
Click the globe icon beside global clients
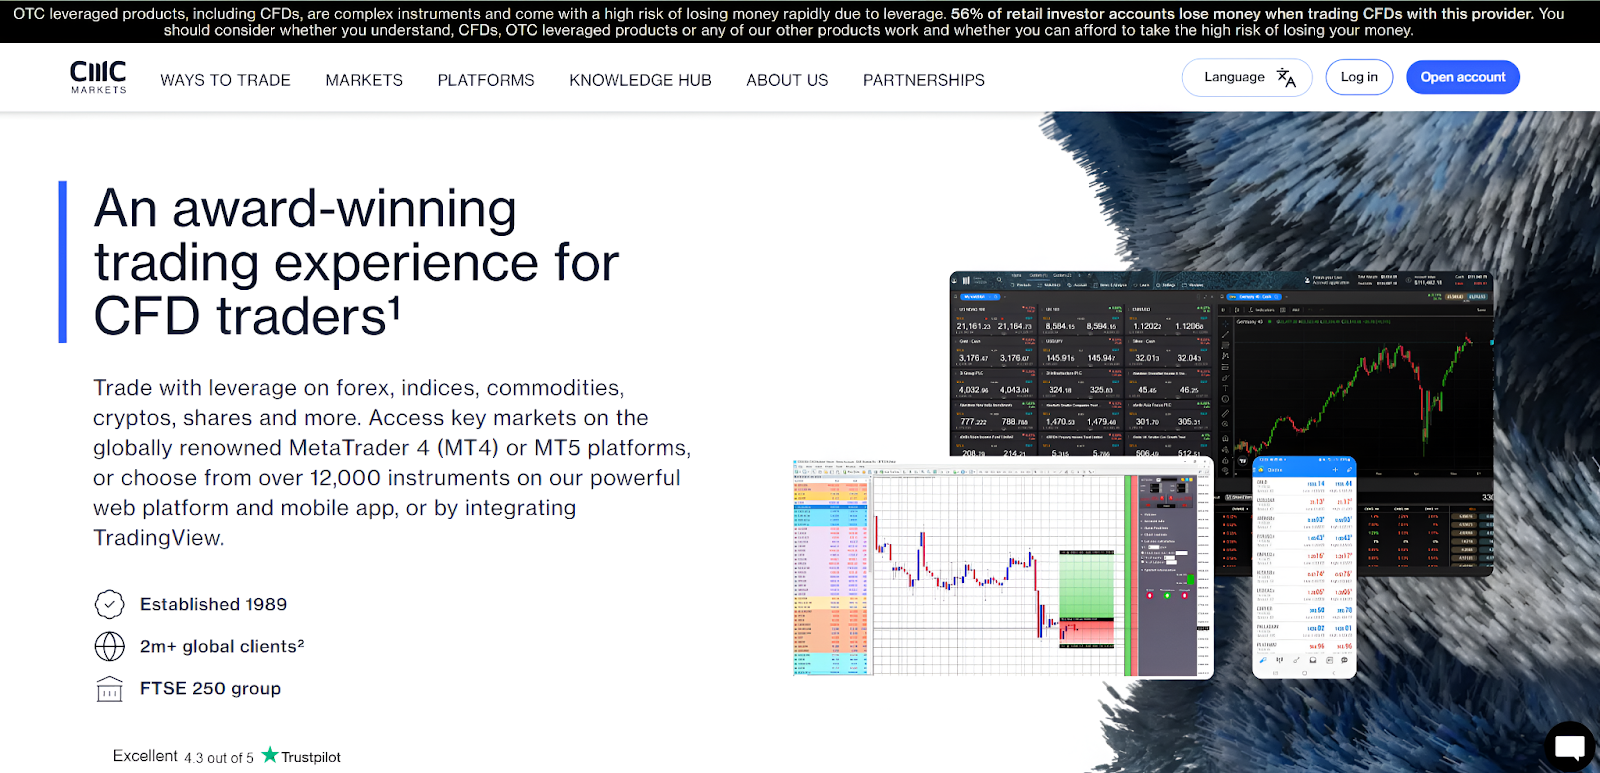point(109,646)
